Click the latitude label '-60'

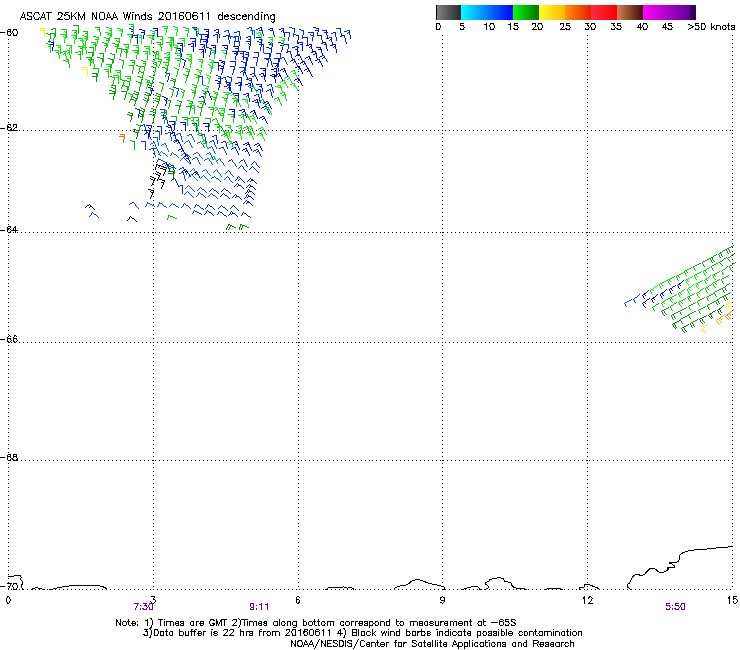click(10, 33)
